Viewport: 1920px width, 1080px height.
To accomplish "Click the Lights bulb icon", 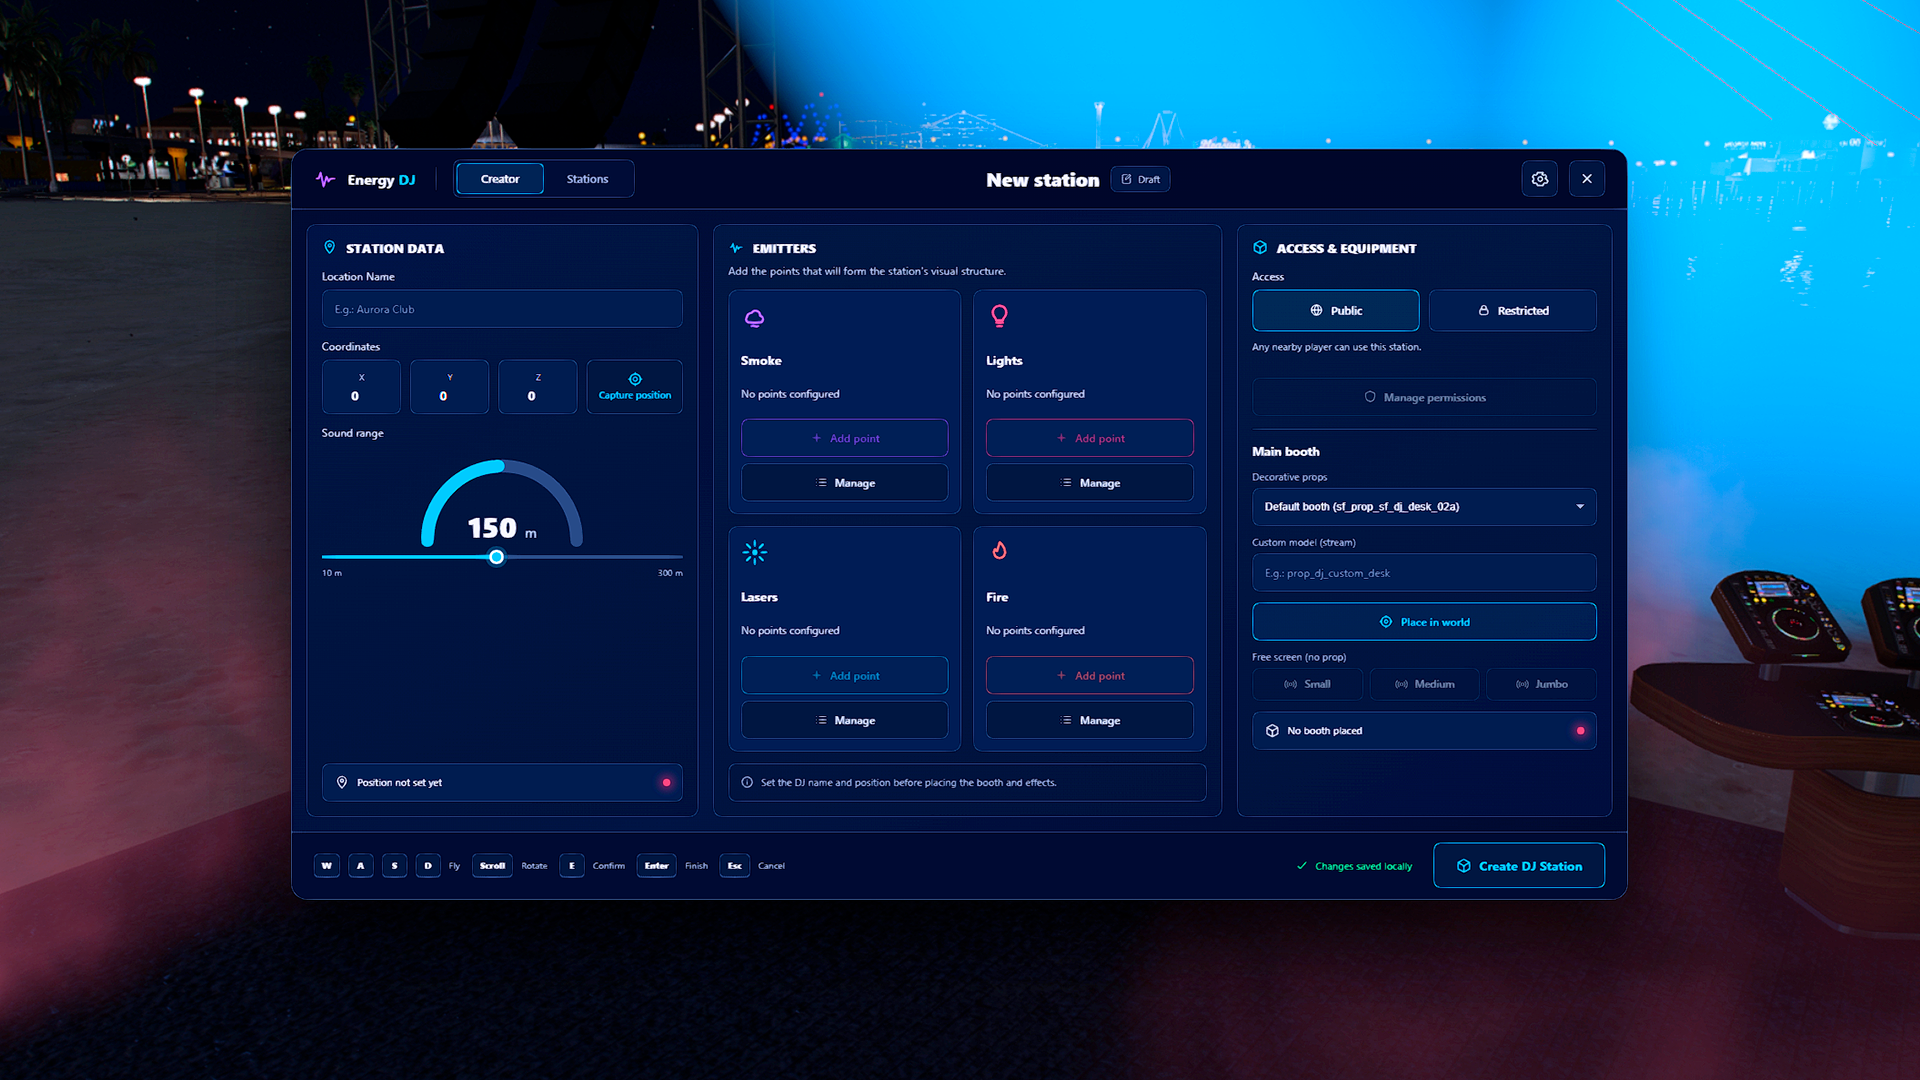I will 999,317.
